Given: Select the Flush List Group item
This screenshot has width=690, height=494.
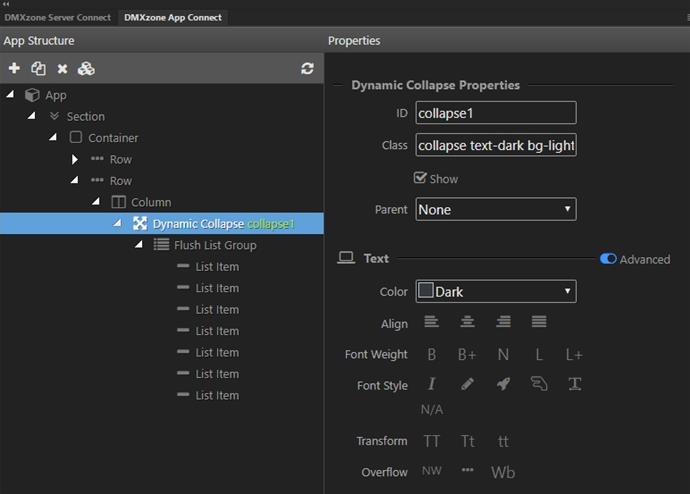Looking at the screenshot, I should 215,245.
